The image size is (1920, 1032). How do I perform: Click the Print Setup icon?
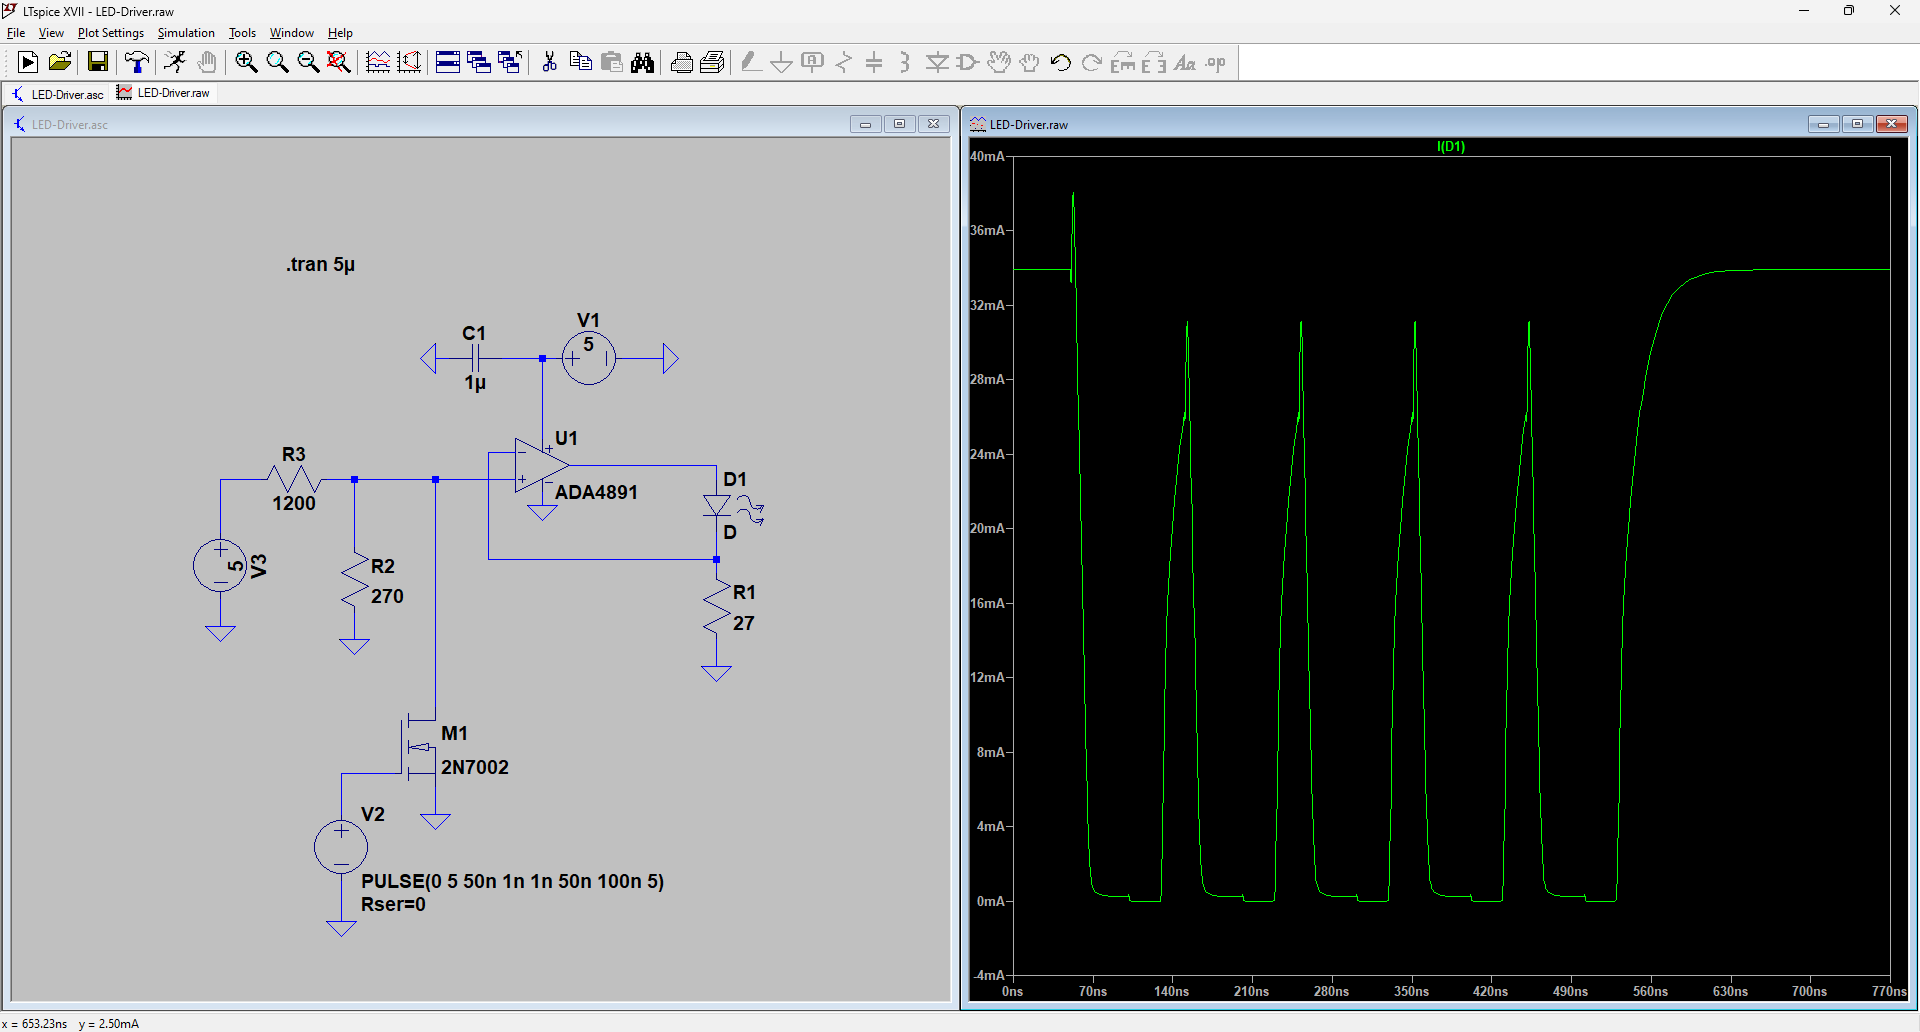click(682, 62)
